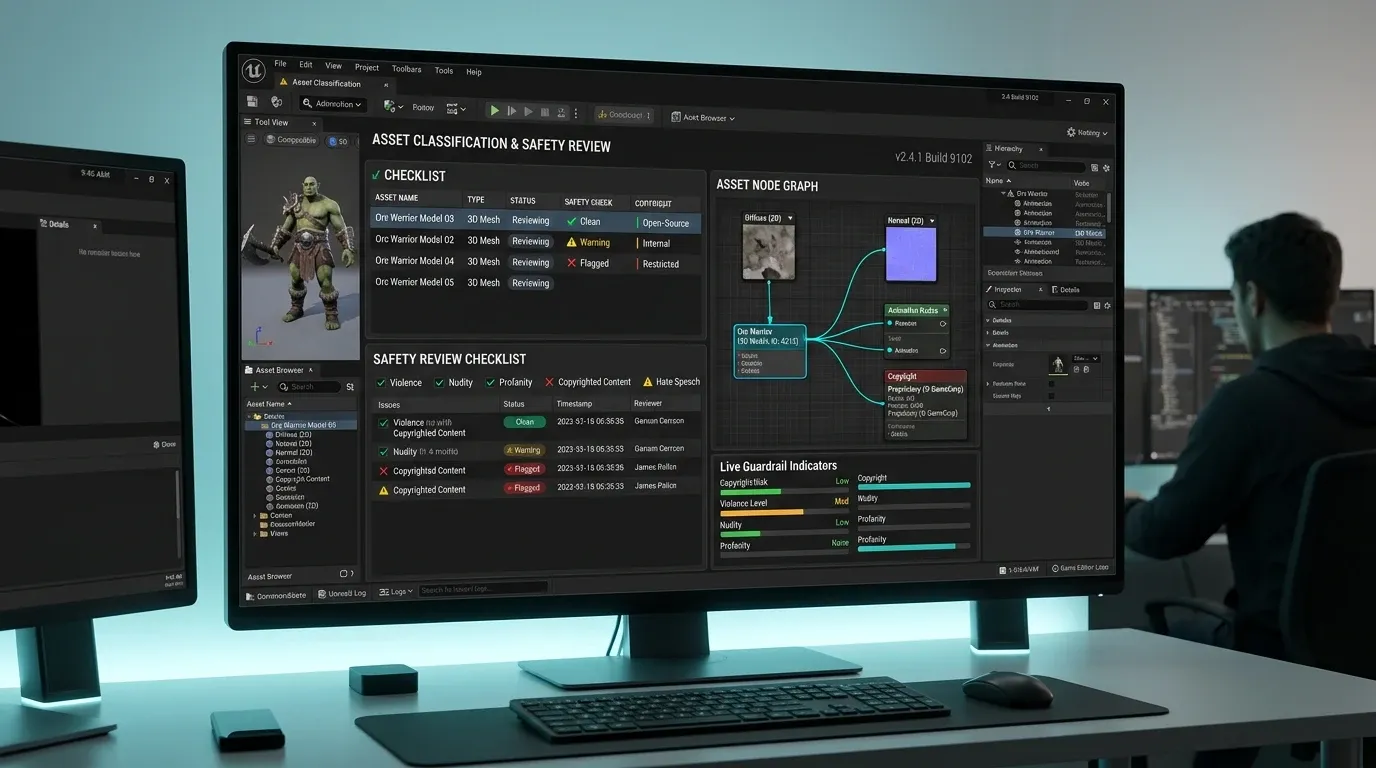Sort by Asset Name column in Asset Browser
The height and width of the screenshot is (768, 1376).
(x=269, y=404)
